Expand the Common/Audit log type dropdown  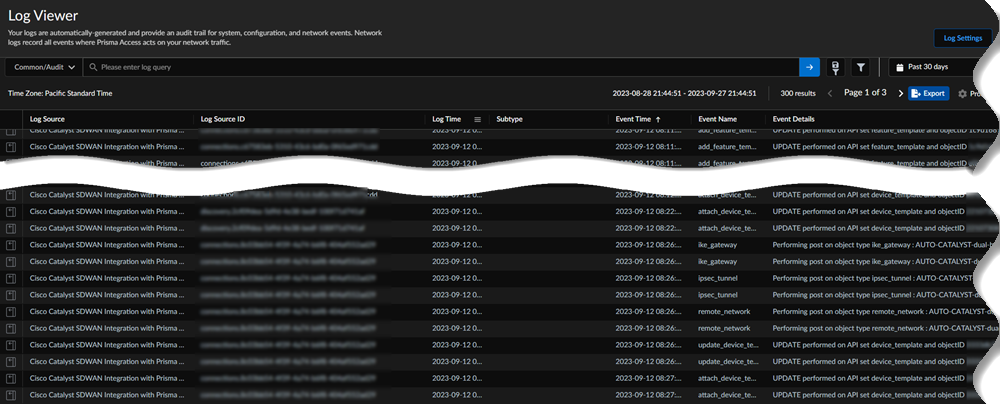coord(43,67)
